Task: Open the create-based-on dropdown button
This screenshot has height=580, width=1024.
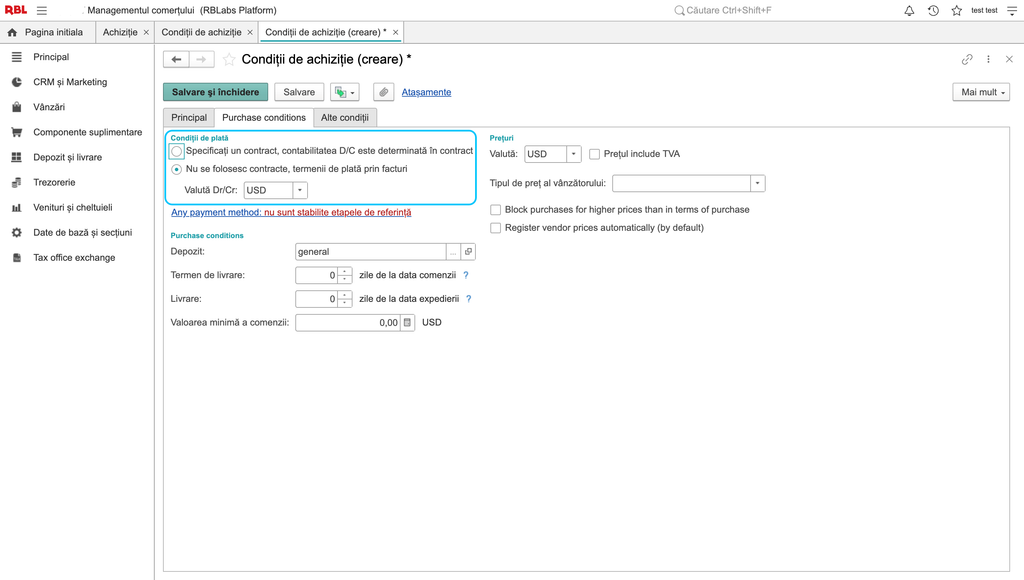Action: [345, 92]
